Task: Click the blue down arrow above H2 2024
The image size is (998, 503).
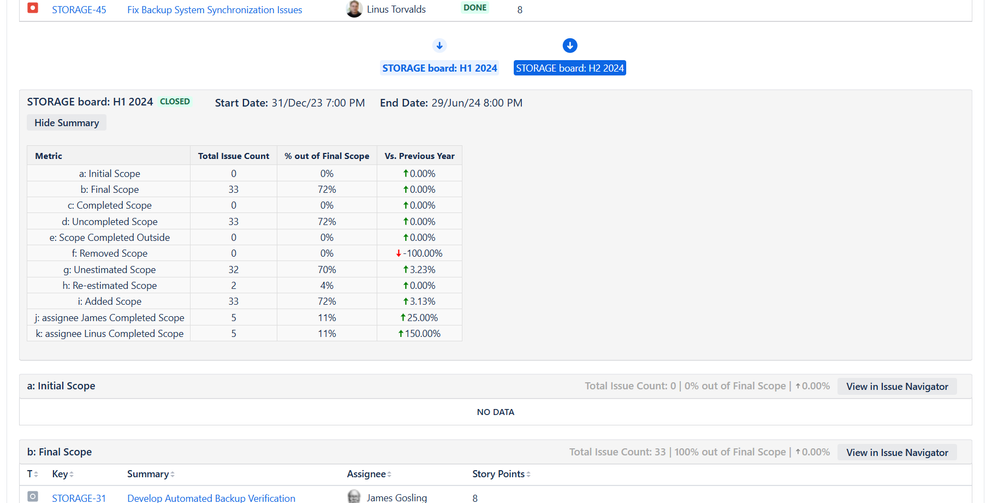Action: (570, 46)
